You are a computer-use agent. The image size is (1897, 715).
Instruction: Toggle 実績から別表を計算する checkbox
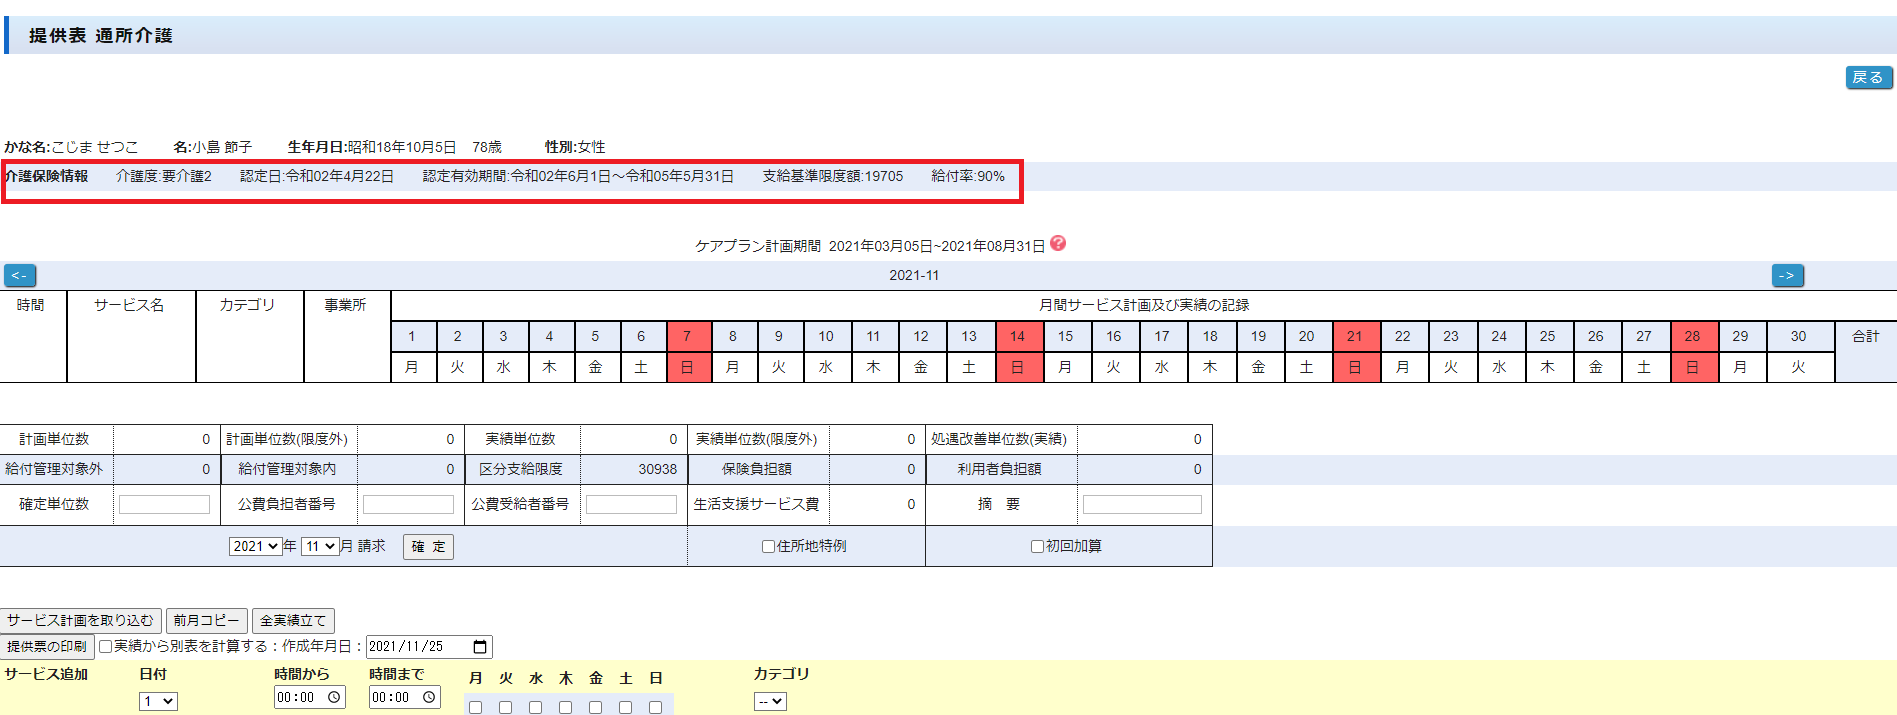pyautogui.click(x=105, y=647)
